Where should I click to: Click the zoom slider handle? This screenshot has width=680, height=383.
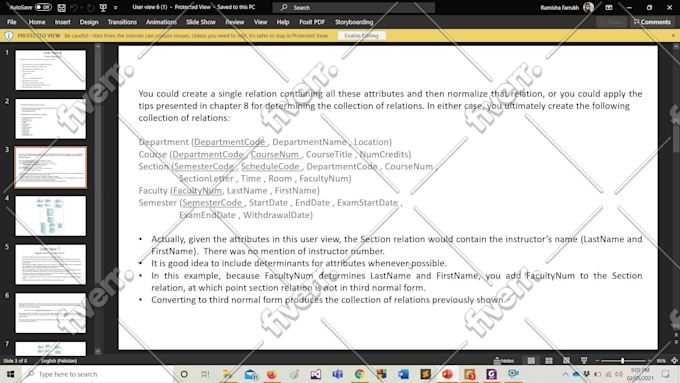pyautogui.click(x=622, y=360)
